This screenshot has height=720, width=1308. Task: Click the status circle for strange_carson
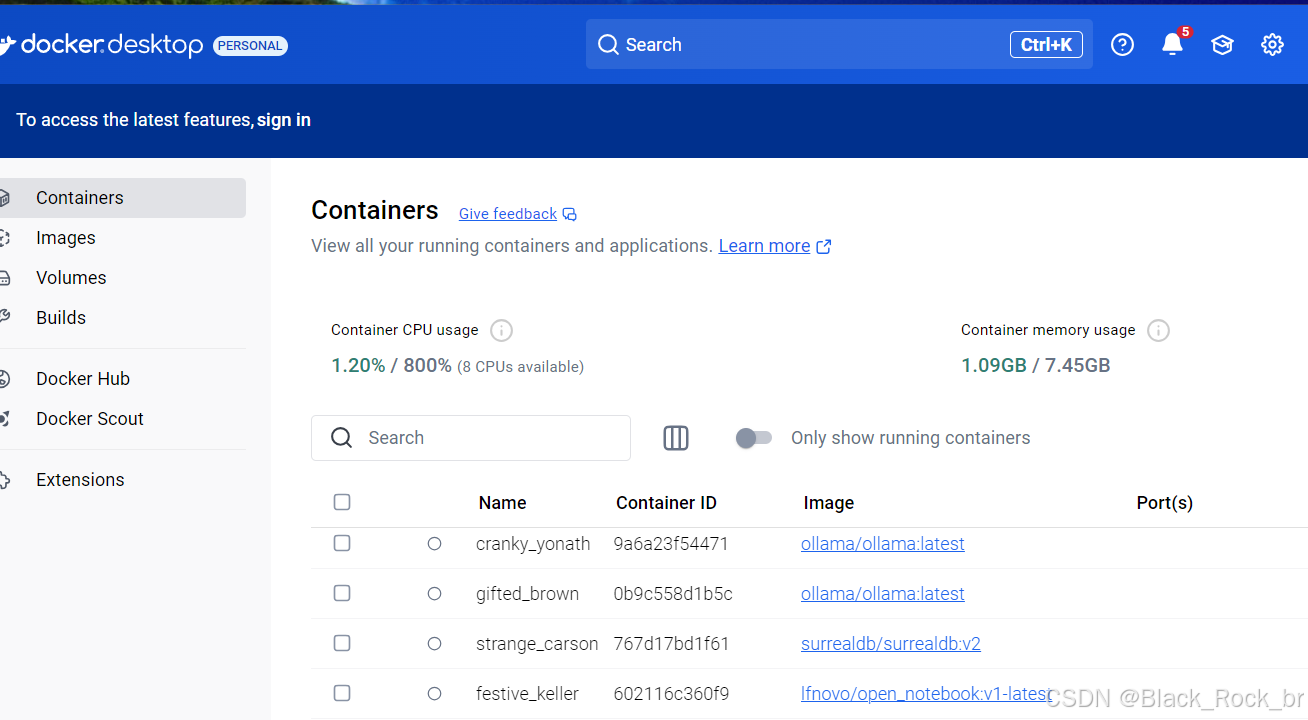click(434, 644)
